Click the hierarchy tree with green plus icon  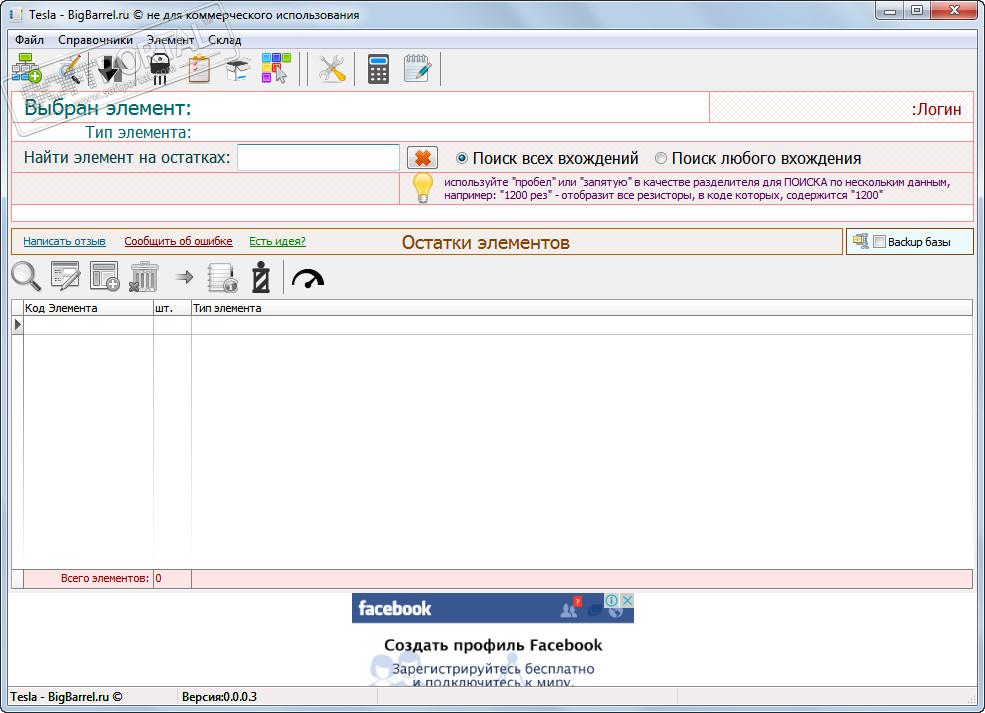tap(26, 68)
